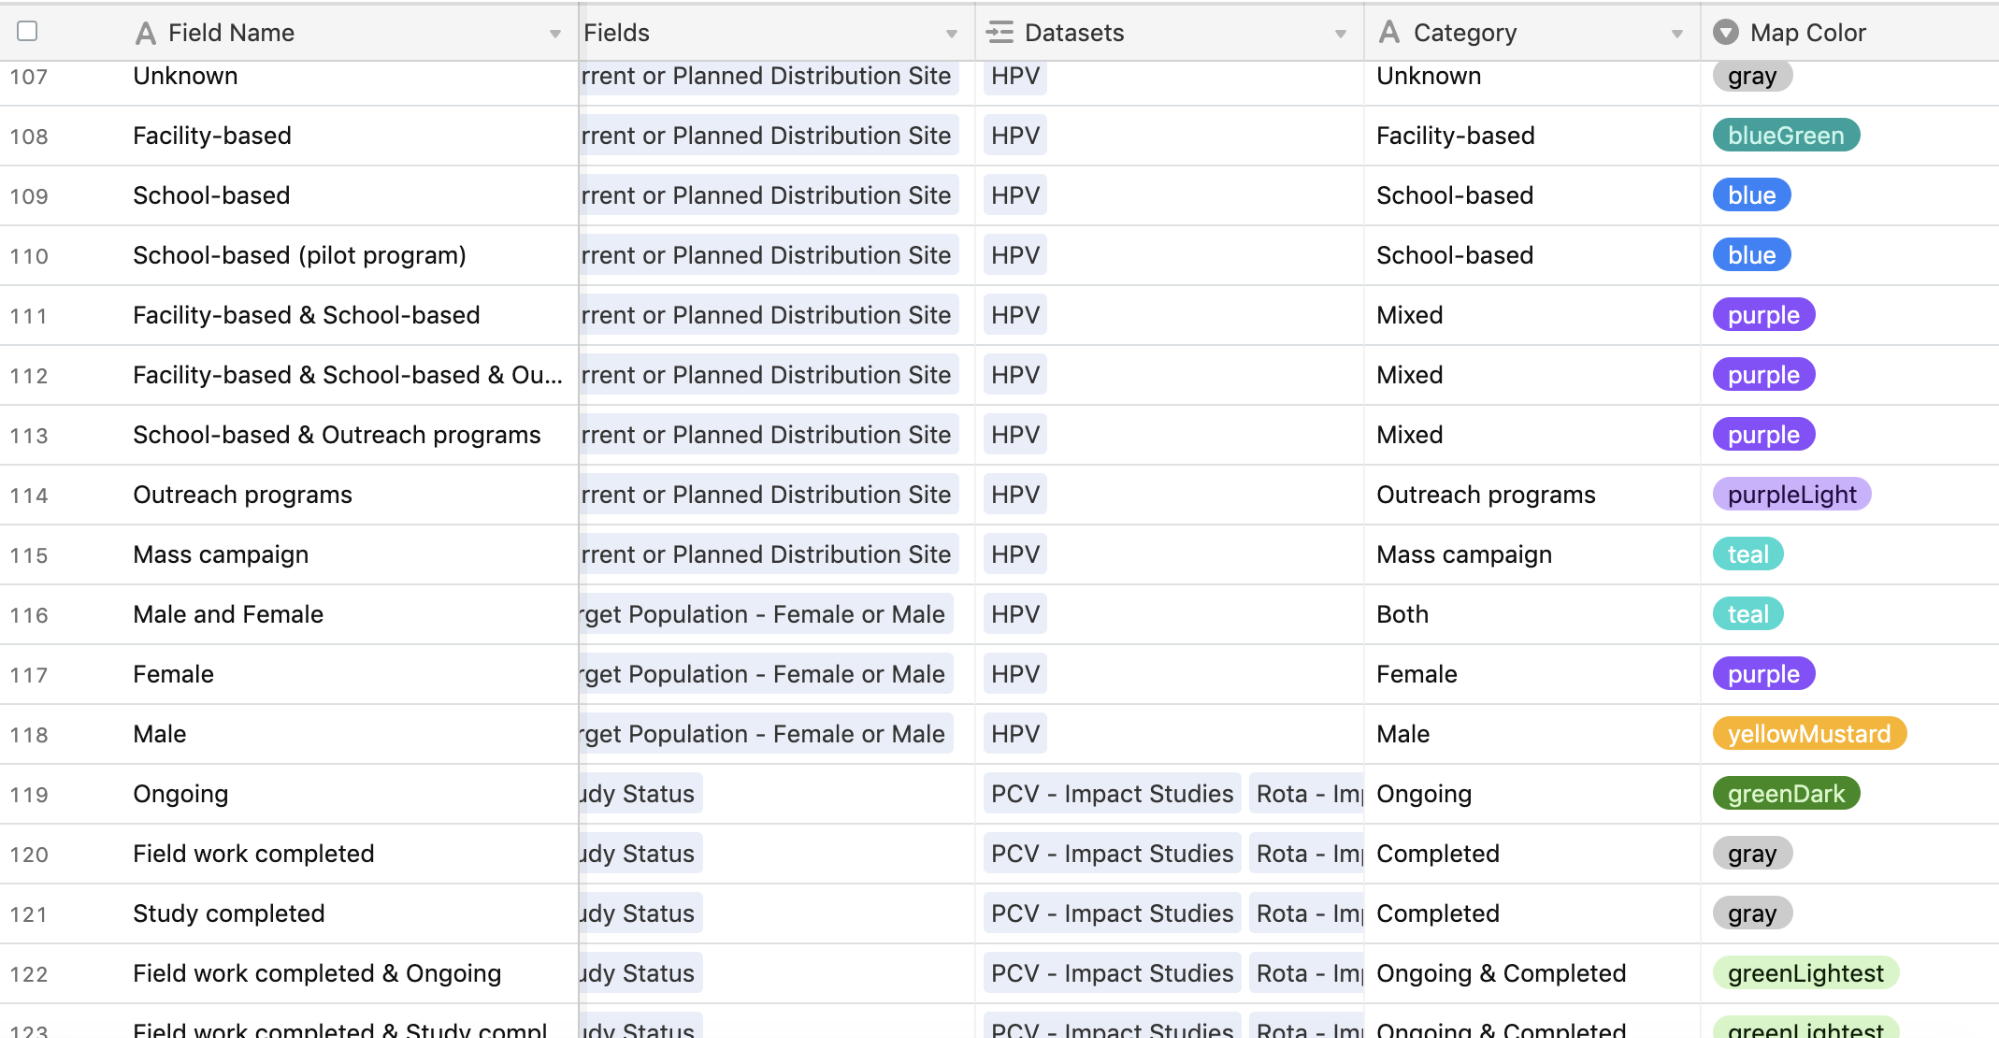
Task: Click 'Outreach programs' in Field Name column
Action: click(243, 495)
